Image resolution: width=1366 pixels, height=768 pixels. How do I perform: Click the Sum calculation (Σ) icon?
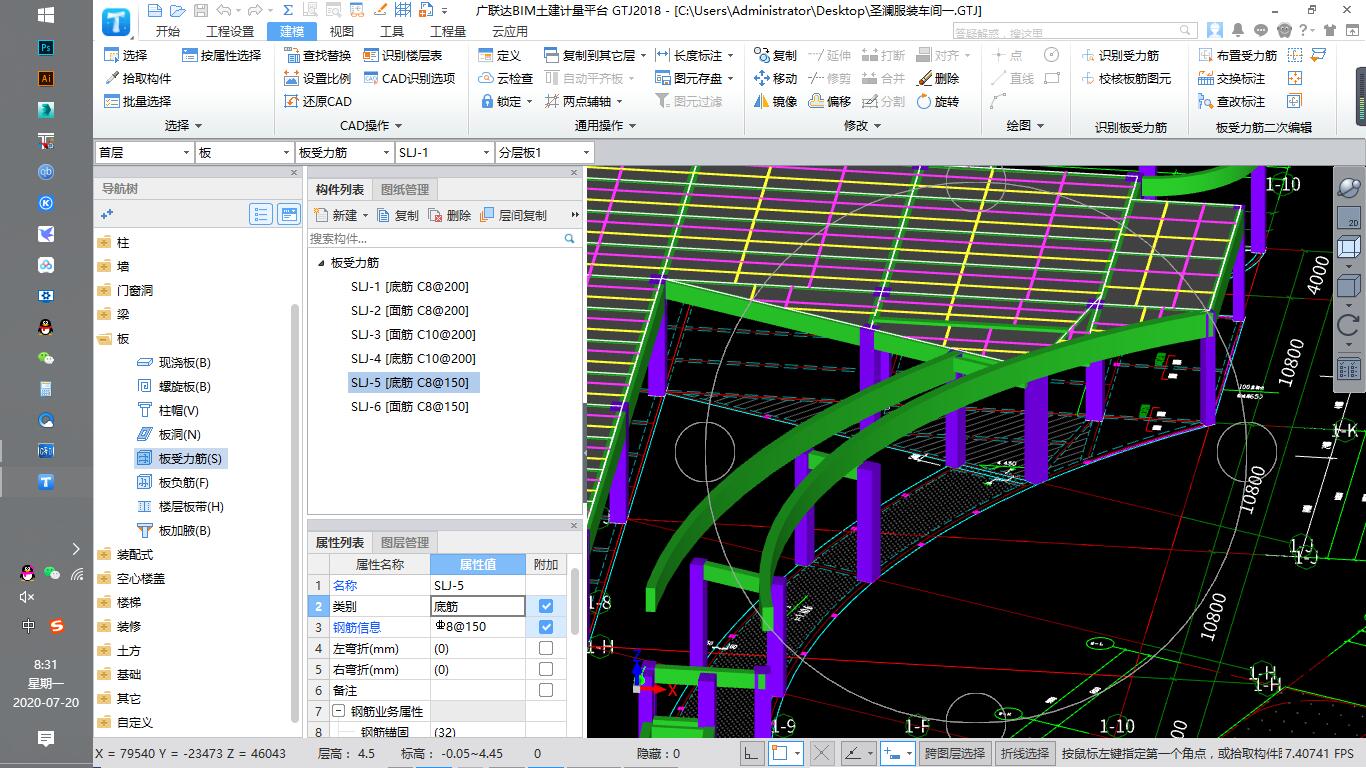point(287,10)
